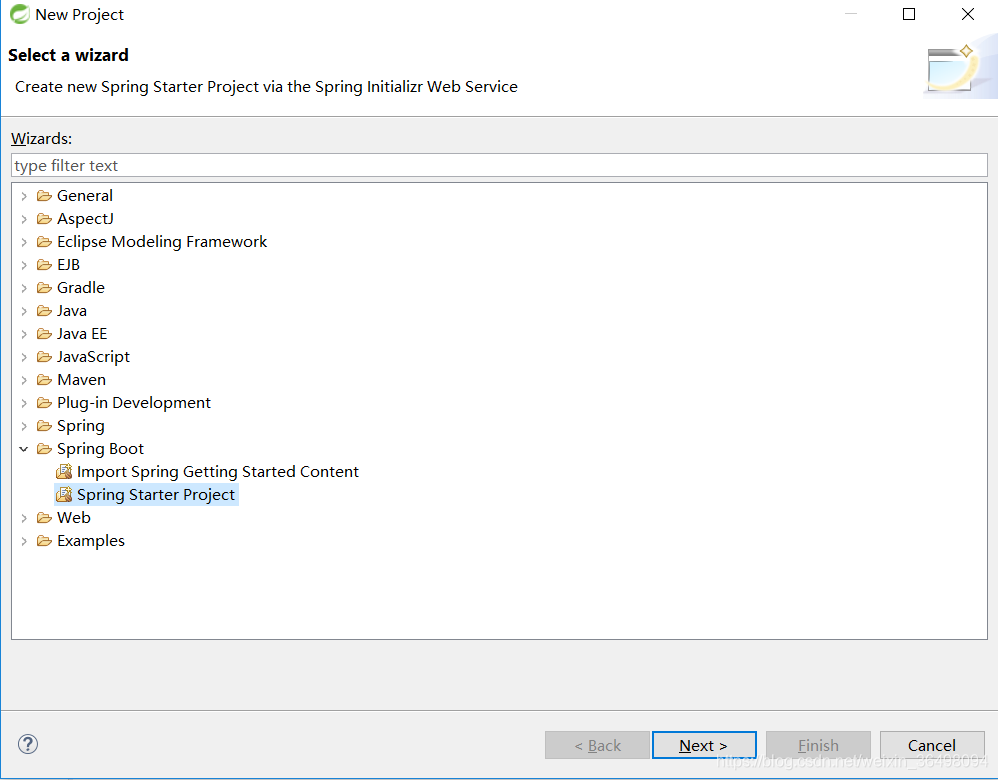Select the General tree label
This screenshot has height=780, width=998.
[x=85, y=195]
